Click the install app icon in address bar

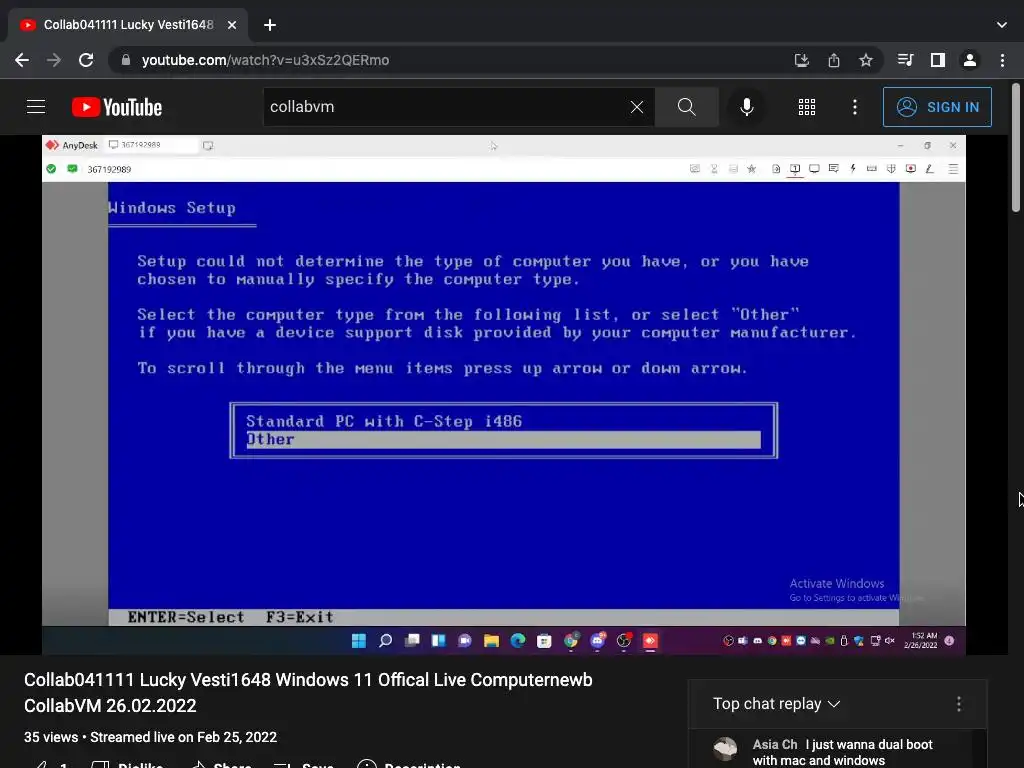pyautogui.click(x=801, y=60)
